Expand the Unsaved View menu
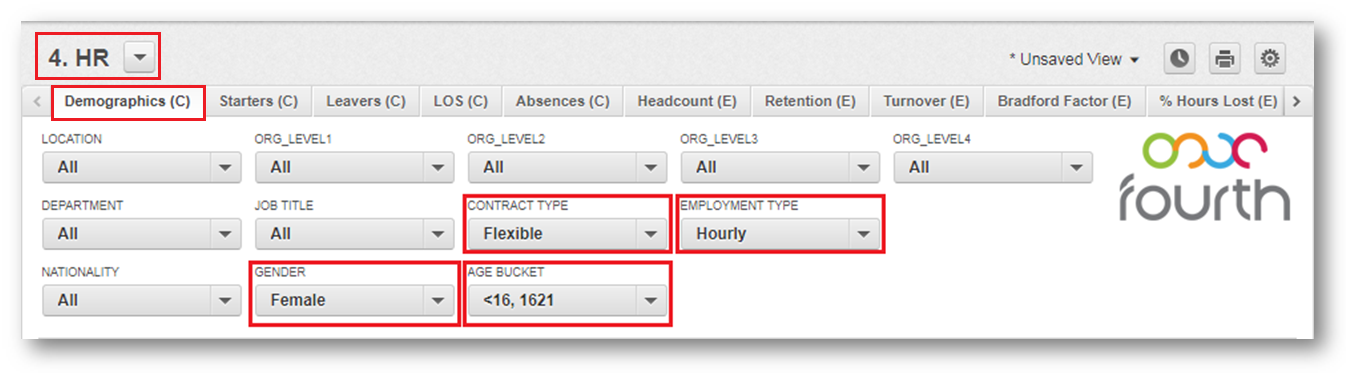The width and height of the screenshot is (1346, 373). pyautogui.click(x=1075, y=60)
